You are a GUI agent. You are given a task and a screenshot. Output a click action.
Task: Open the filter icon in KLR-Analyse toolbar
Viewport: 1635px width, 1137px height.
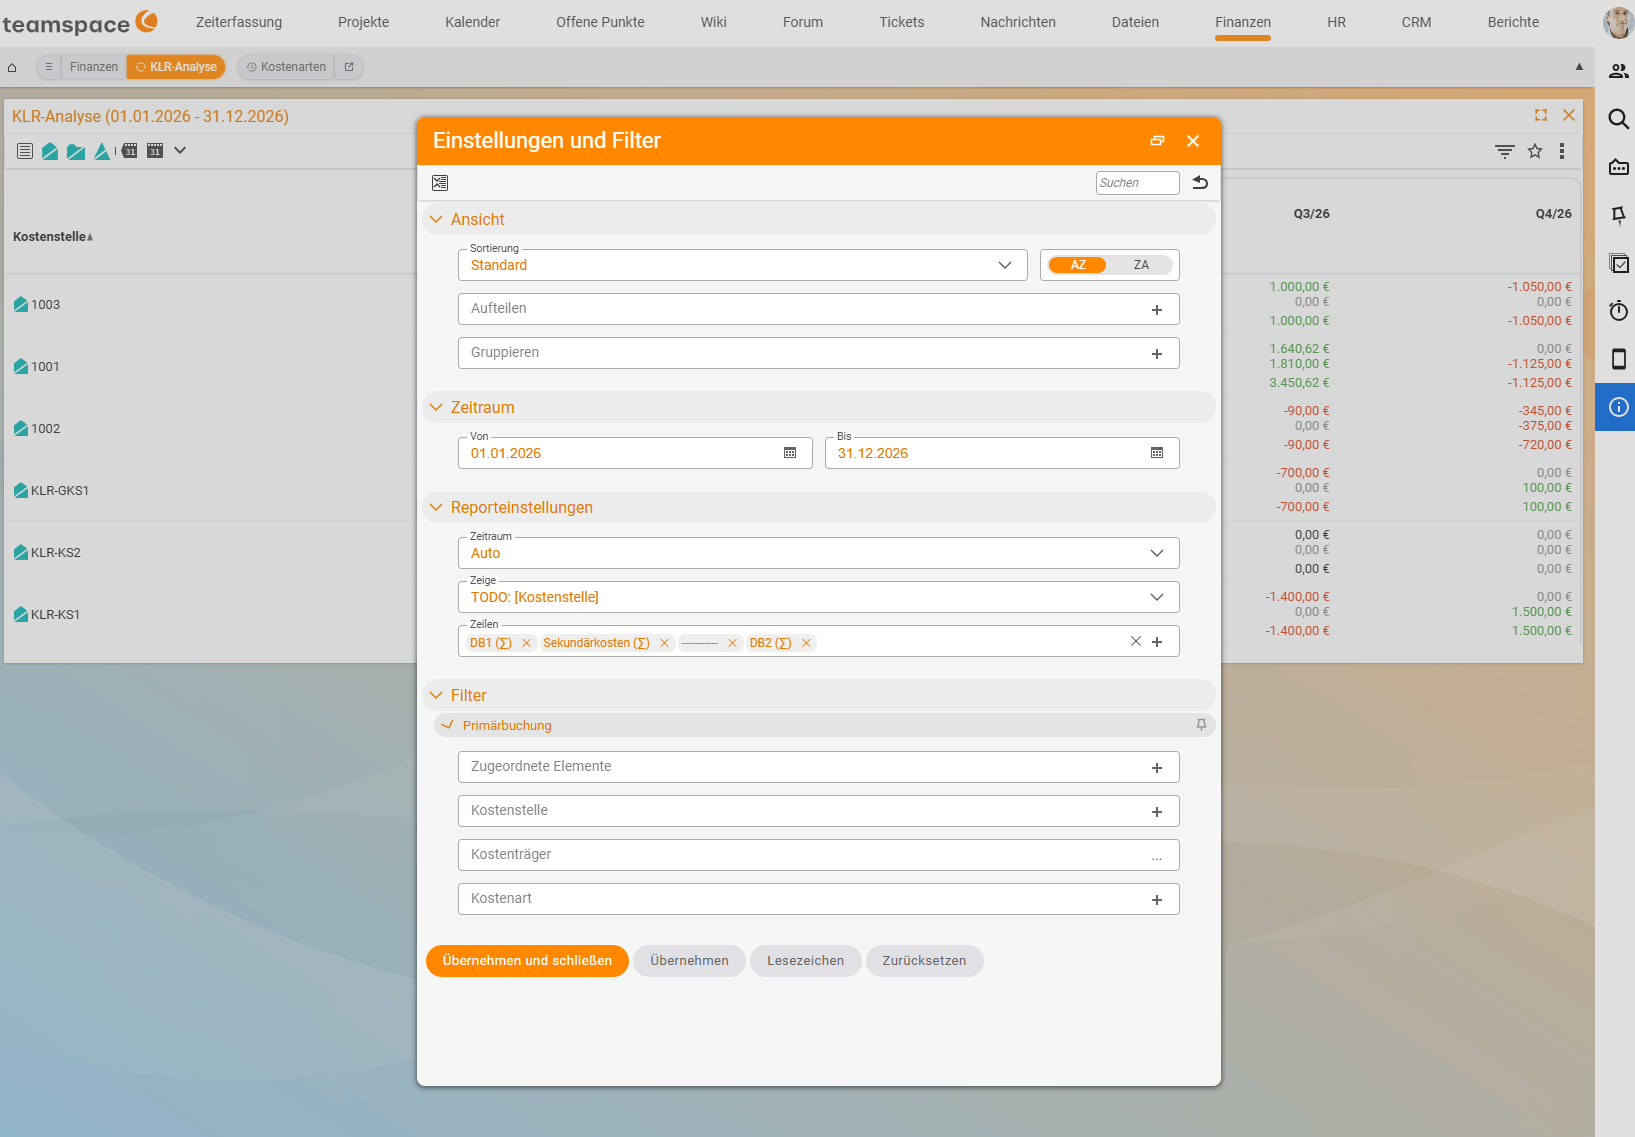(1505, 151)
